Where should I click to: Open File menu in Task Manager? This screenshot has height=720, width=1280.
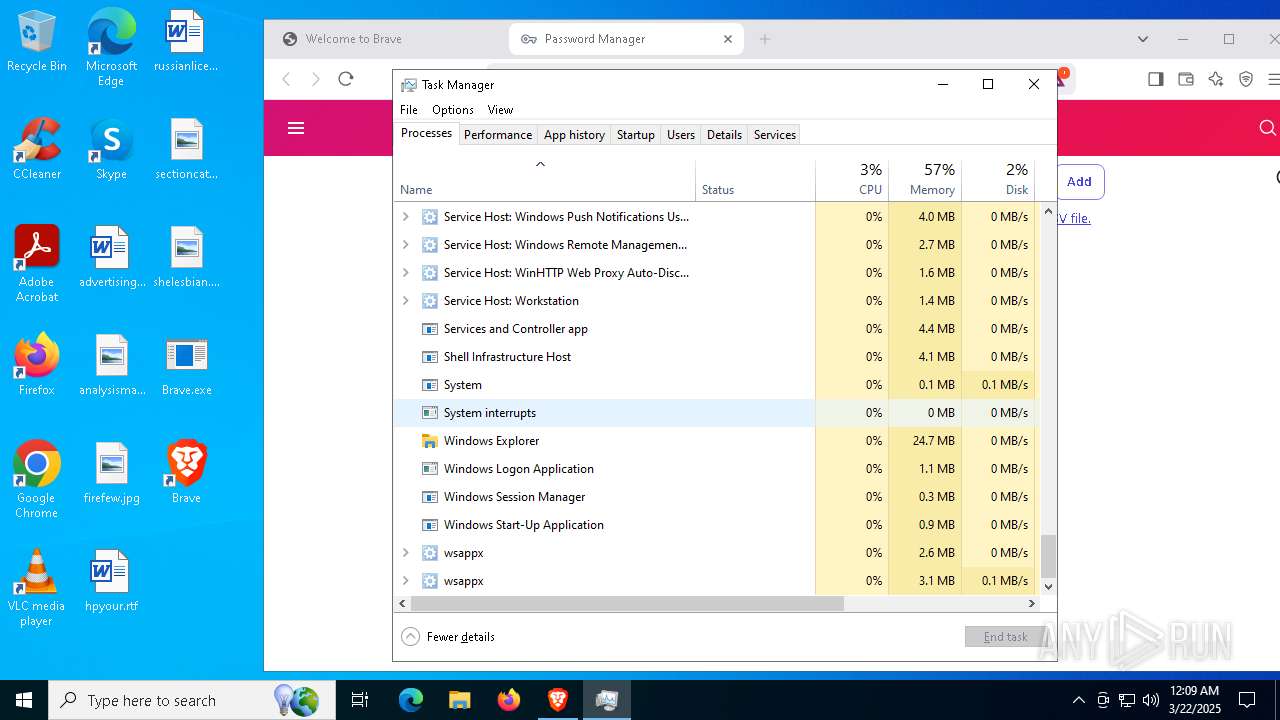coord(409,110)
